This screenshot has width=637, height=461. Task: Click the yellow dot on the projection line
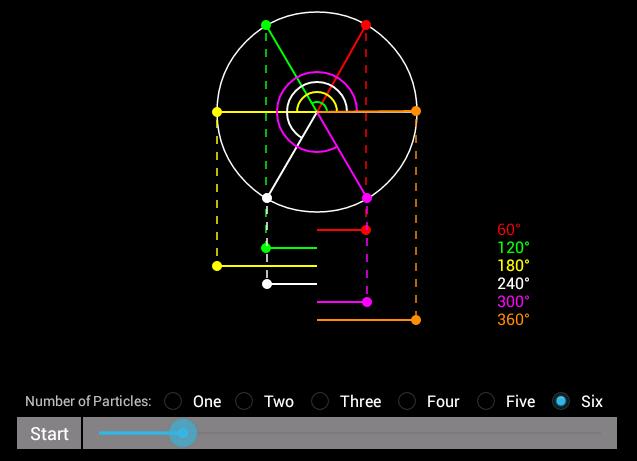pyautogui.click(x=217, y=266)
